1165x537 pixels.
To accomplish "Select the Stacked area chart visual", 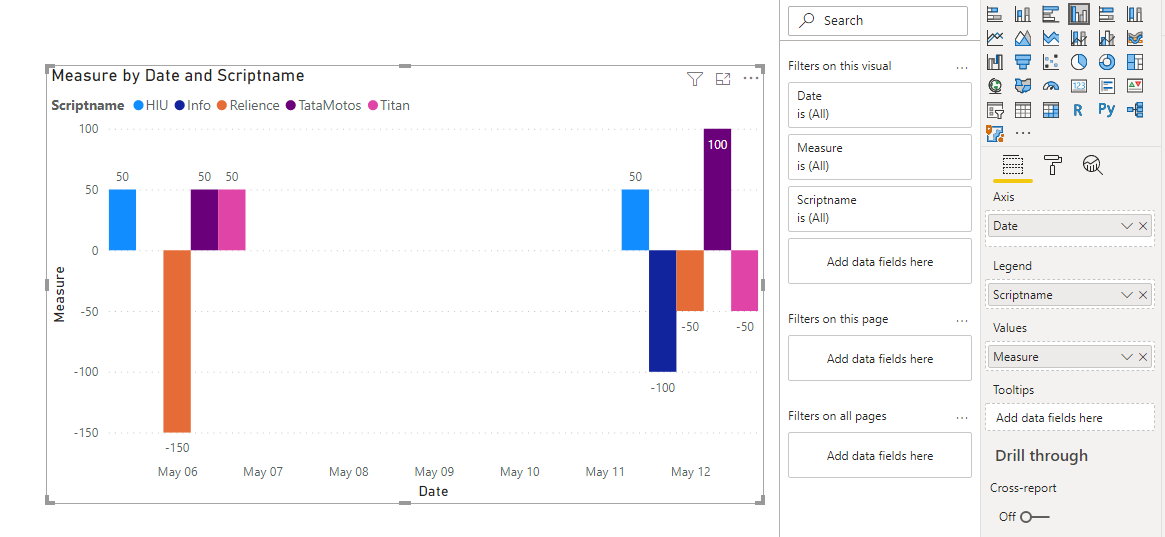I will click(1051, 37).
